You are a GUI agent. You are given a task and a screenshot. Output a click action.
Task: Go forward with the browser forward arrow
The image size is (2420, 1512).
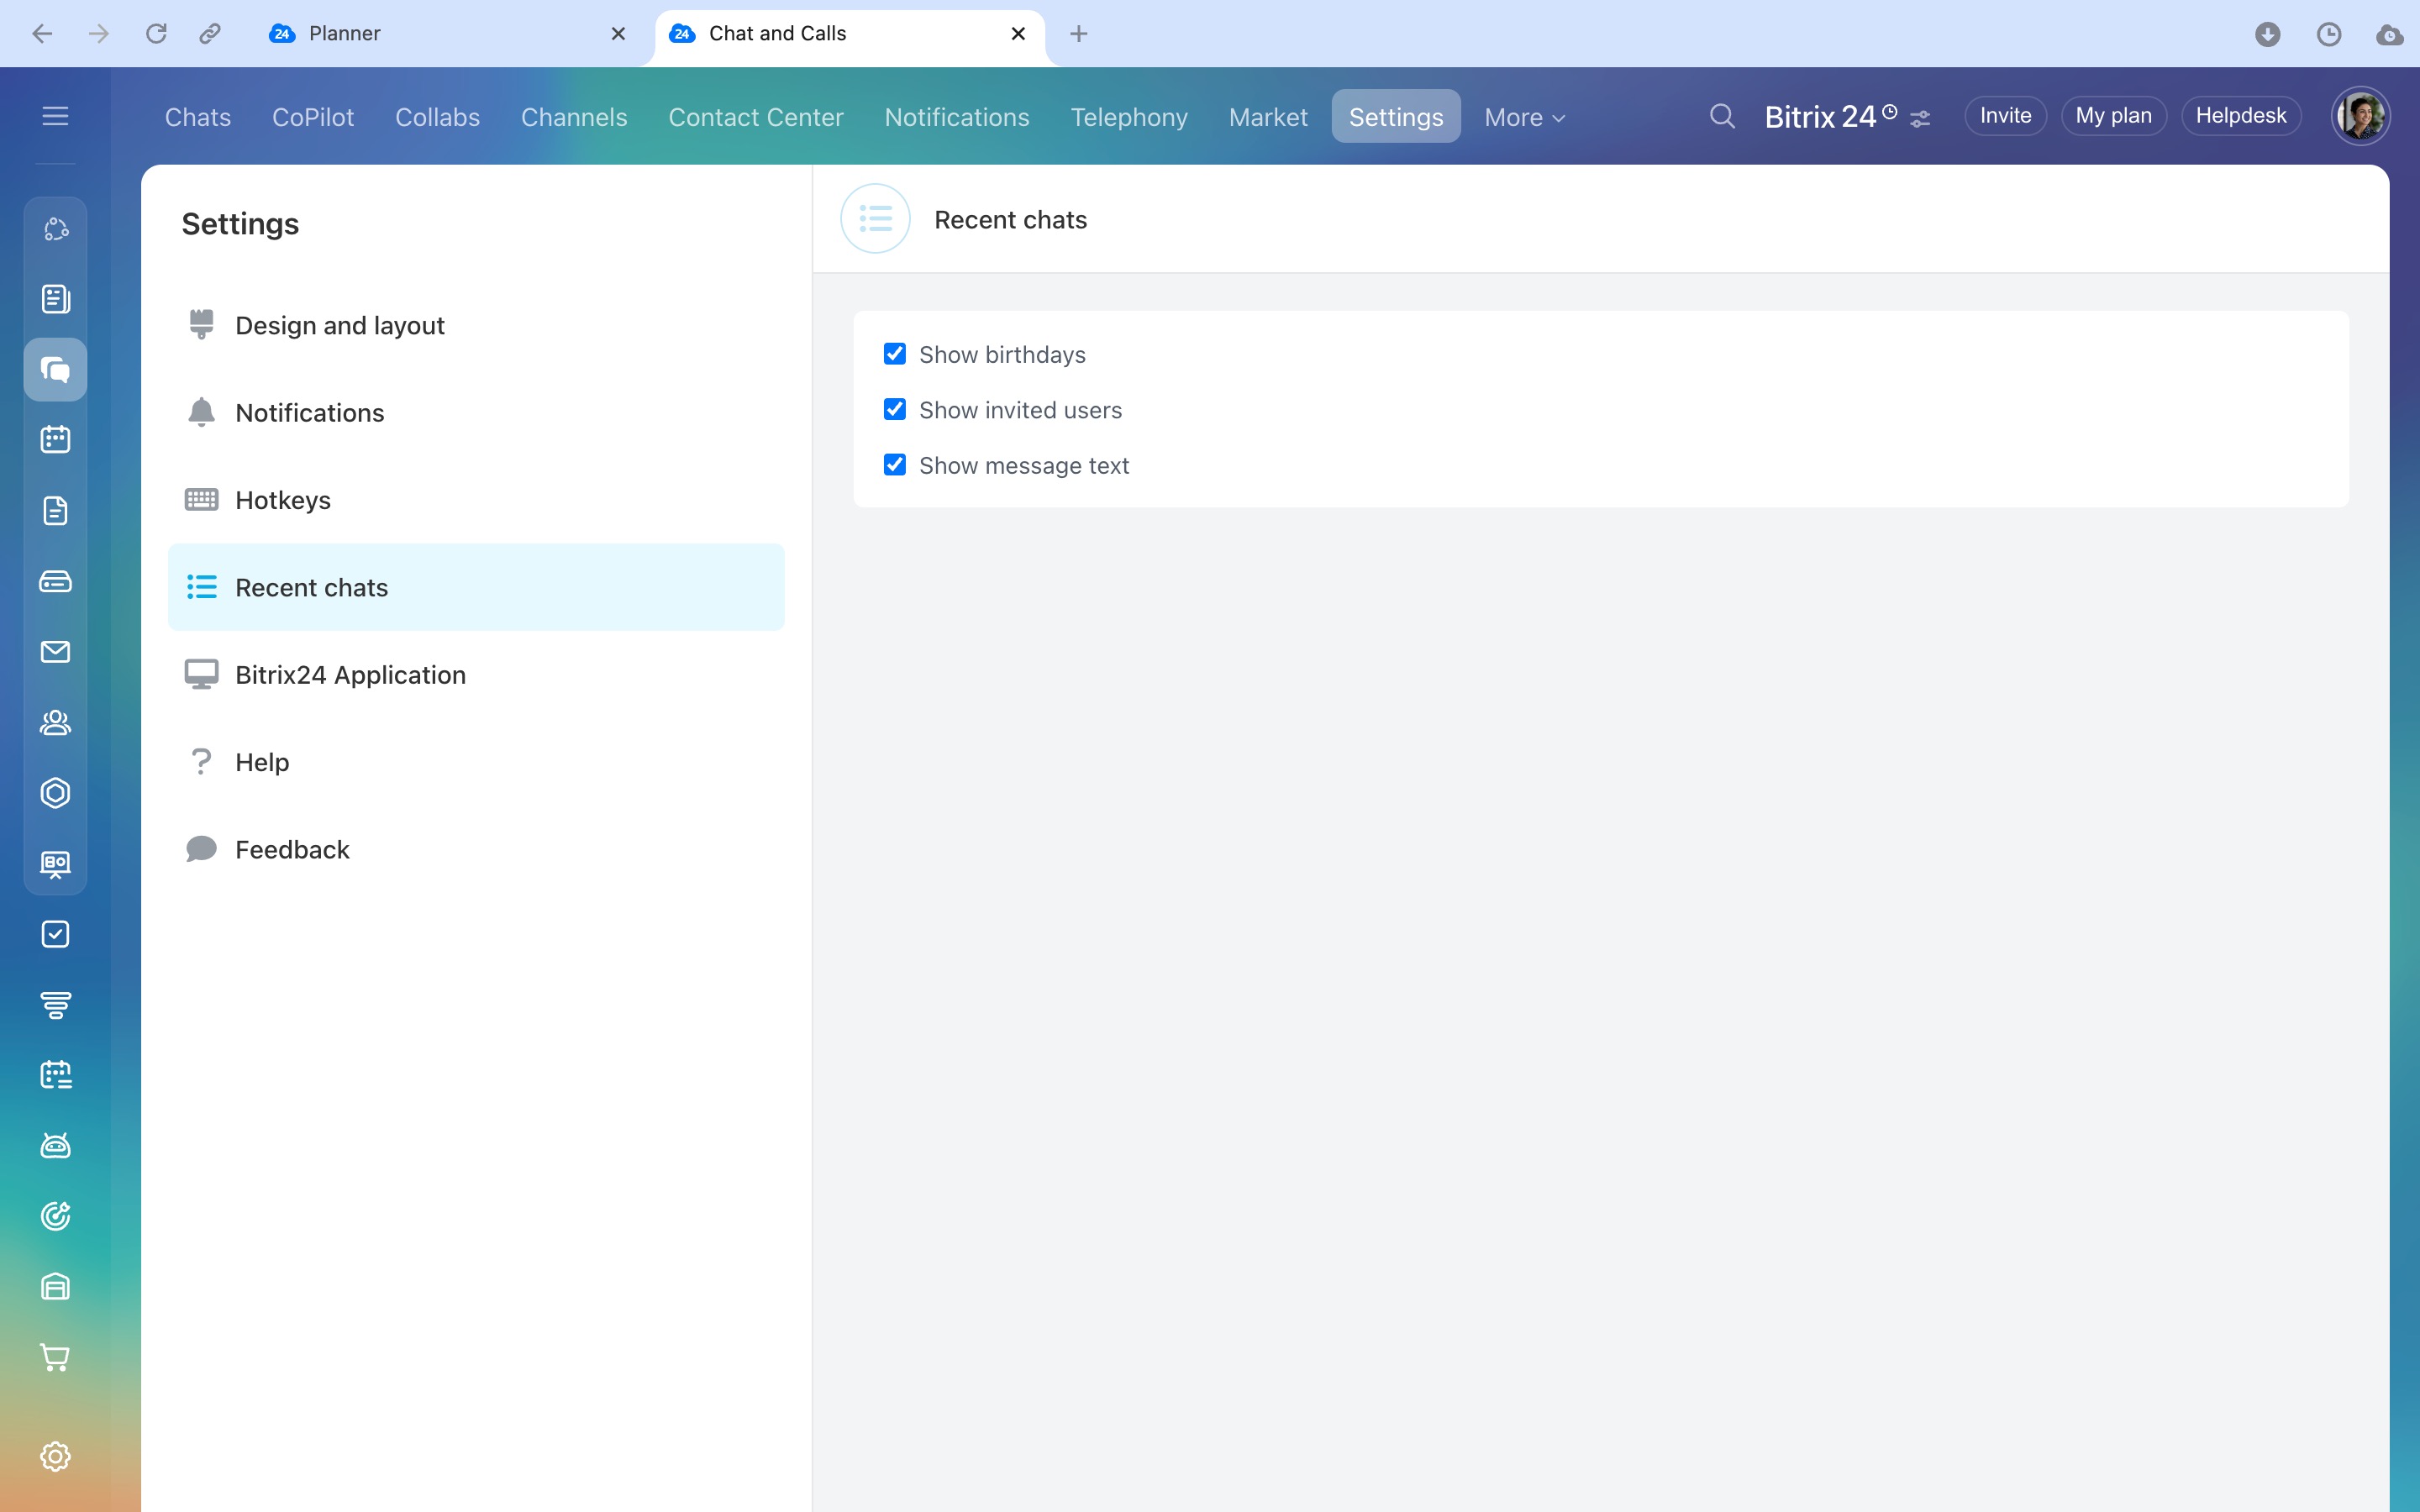coord(98,34)
